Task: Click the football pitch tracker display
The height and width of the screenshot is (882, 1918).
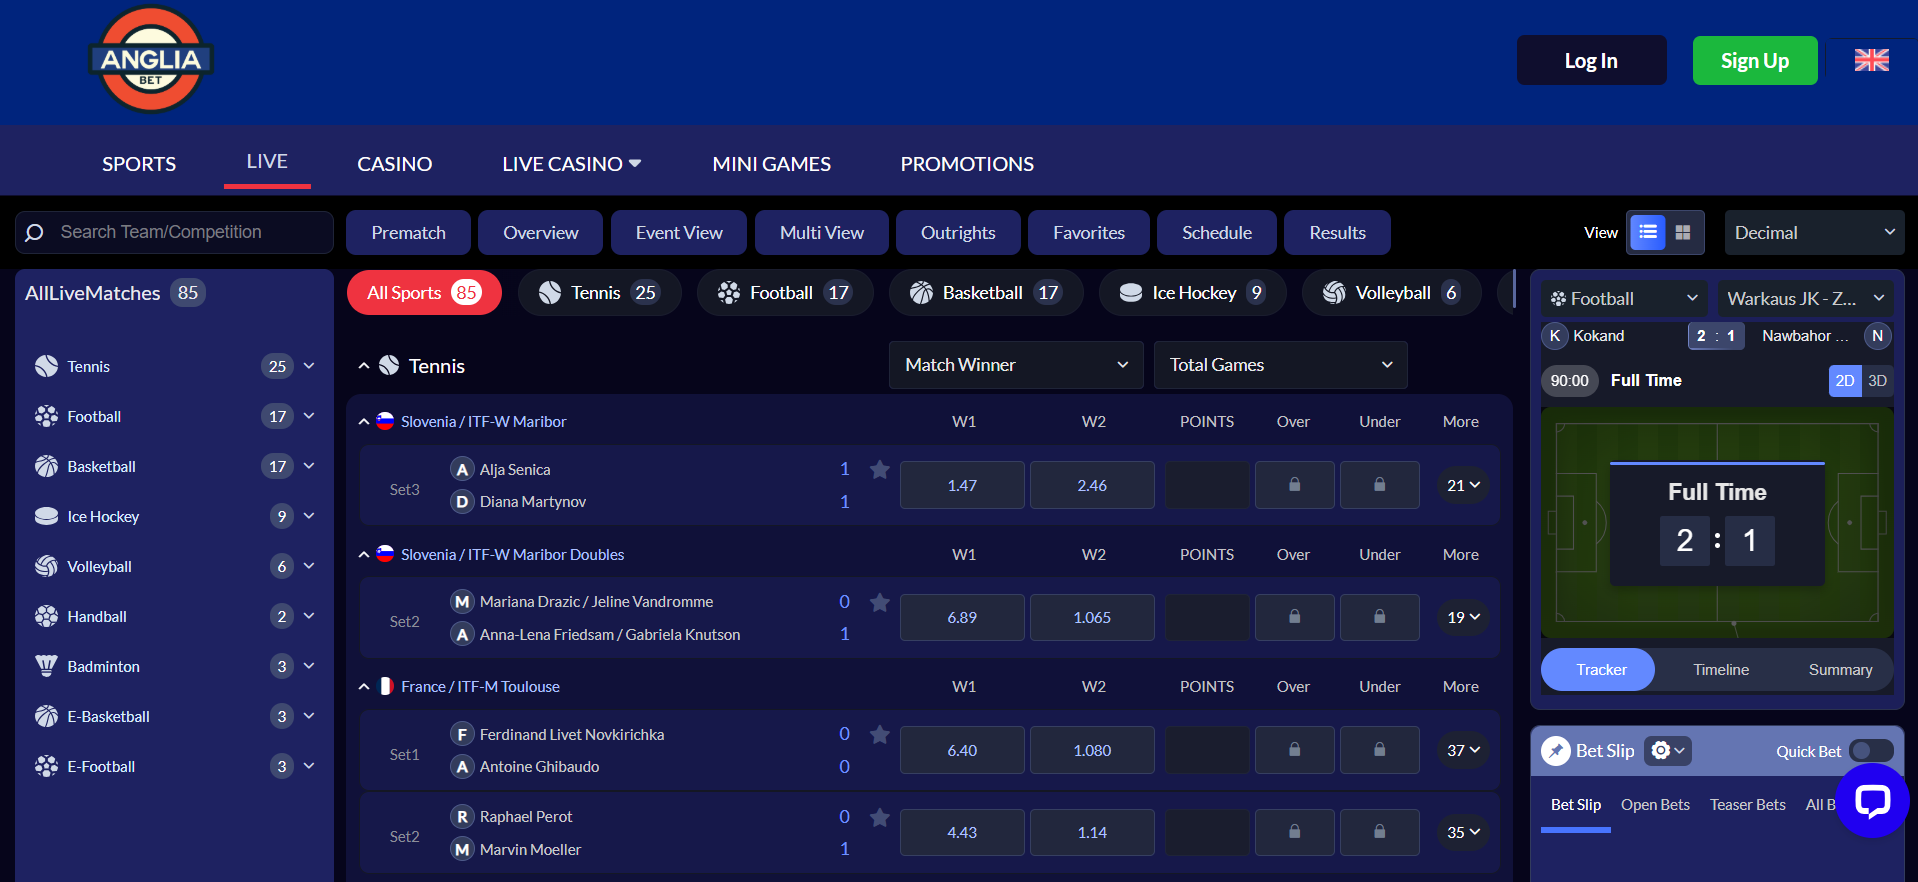Action: tap(1717, 522)
